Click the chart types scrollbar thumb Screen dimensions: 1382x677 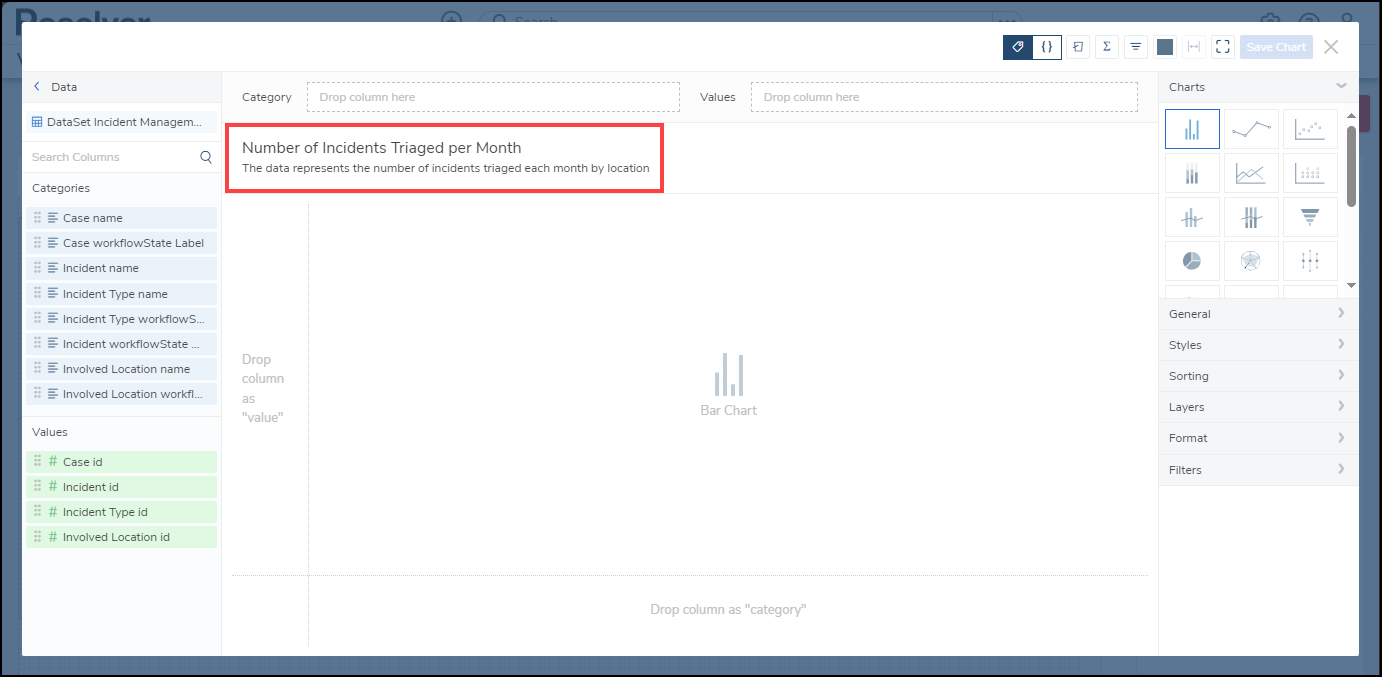[1351, 166]
